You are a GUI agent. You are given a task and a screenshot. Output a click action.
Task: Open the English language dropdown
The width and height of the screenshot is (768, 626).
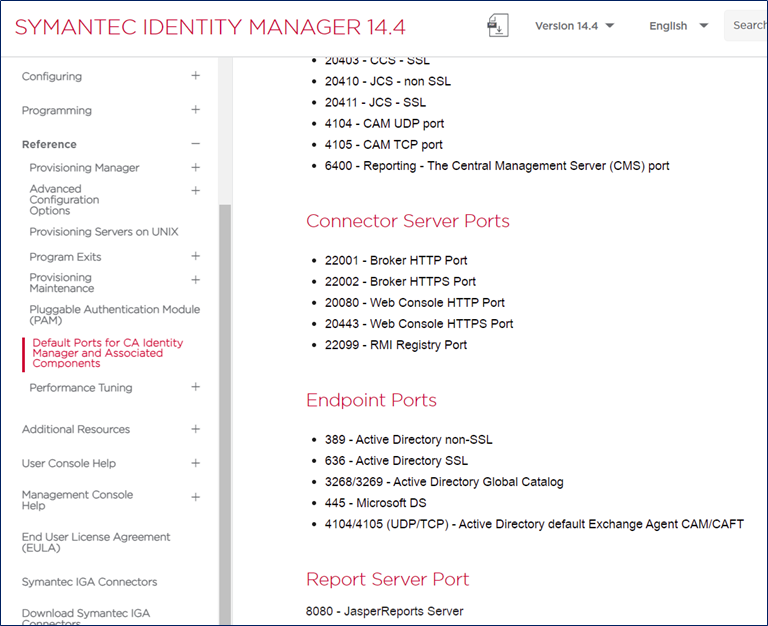pyautogui.click(x=678, y=26)
